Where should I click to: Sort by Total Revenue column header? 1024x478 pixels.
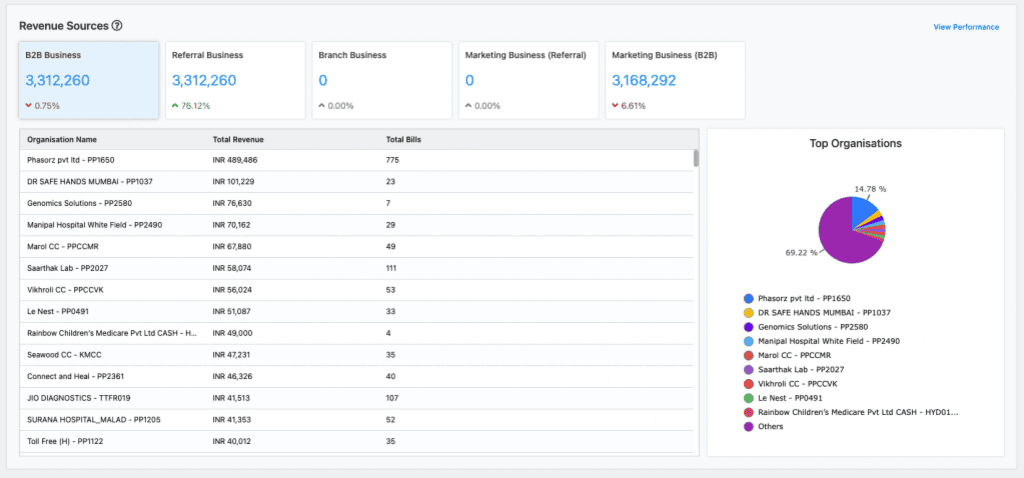tap(238, 139)
